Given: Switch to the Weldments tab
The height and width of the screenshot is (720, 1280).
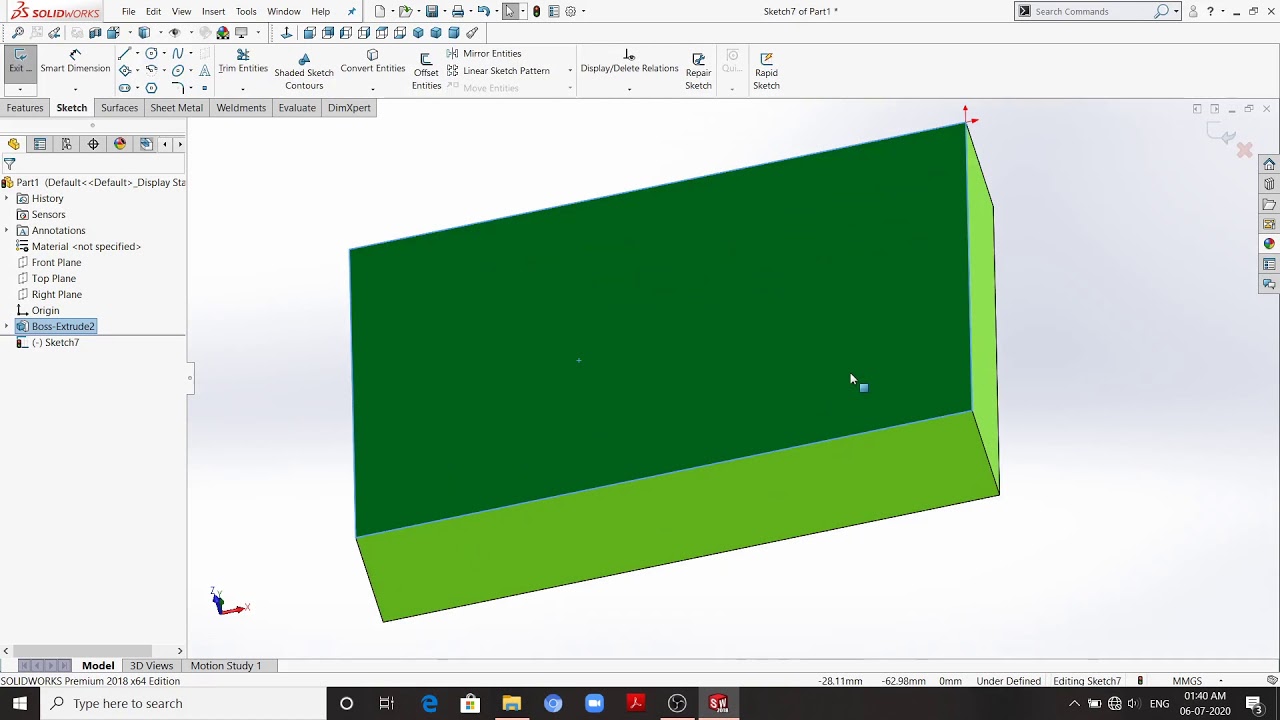Looking at the screenshot, I should pos(241,108).
